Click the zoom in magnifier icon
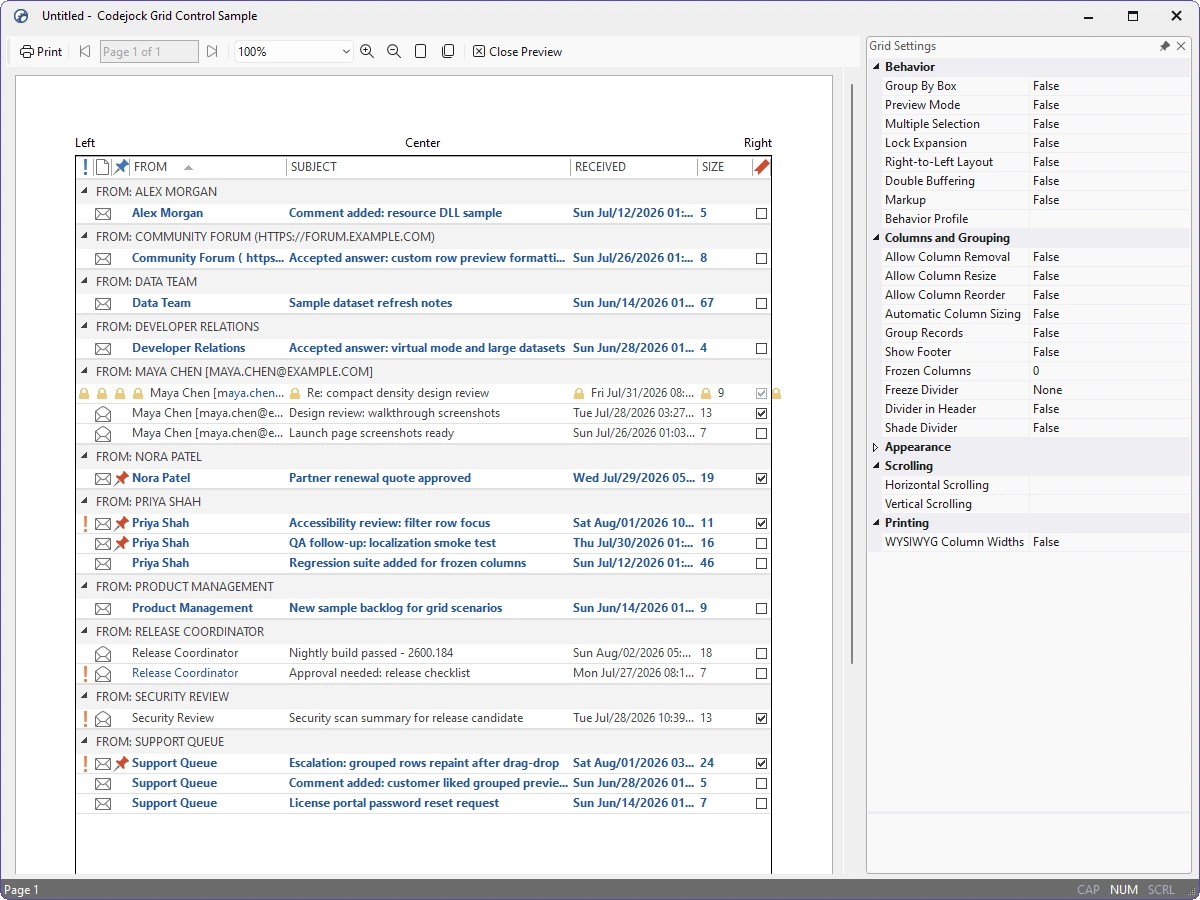The width and height of the screenshot is (1200, 900). pos(367,52)
